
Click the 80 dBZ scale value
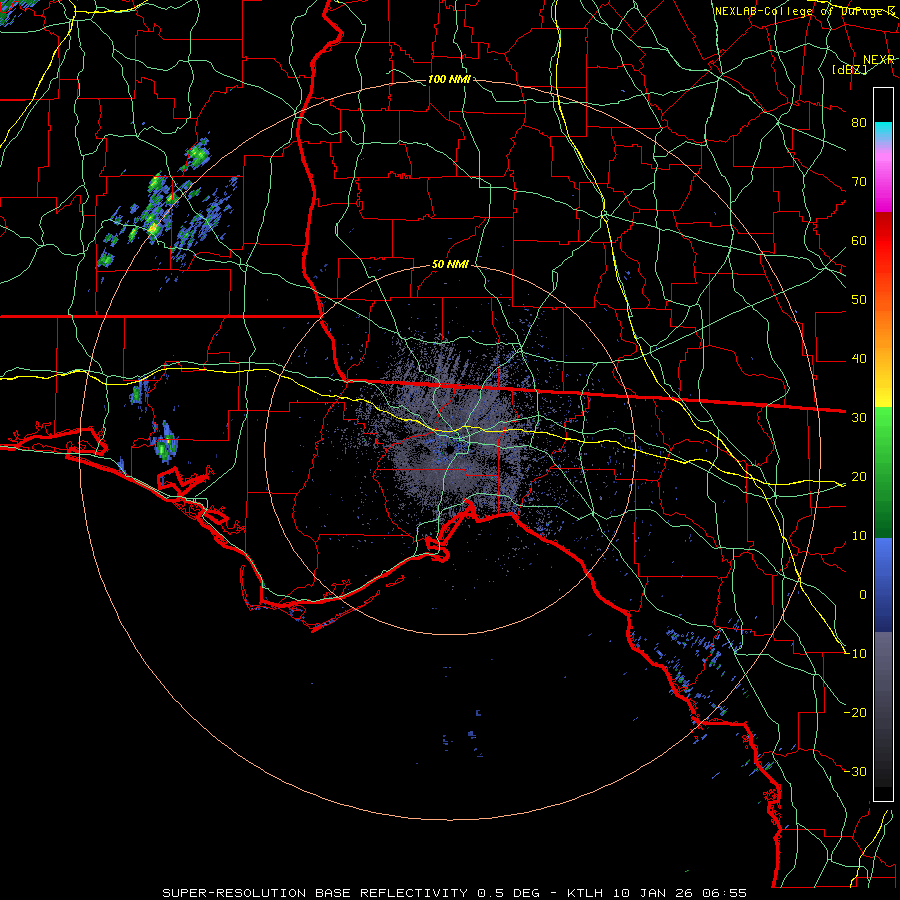pyautogui.click(x=859, y=122)
